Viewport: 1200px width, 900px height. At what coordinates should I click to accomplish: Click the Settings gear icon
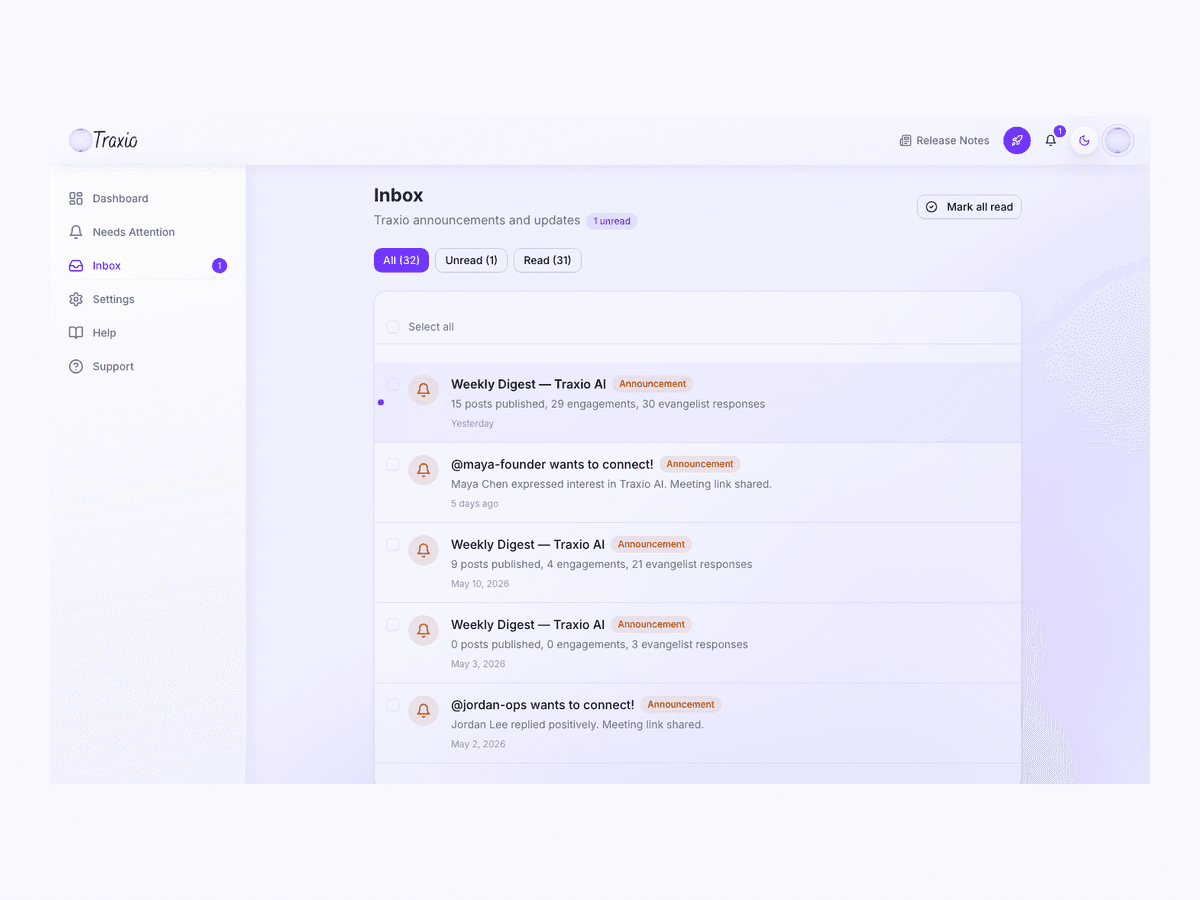76,299
